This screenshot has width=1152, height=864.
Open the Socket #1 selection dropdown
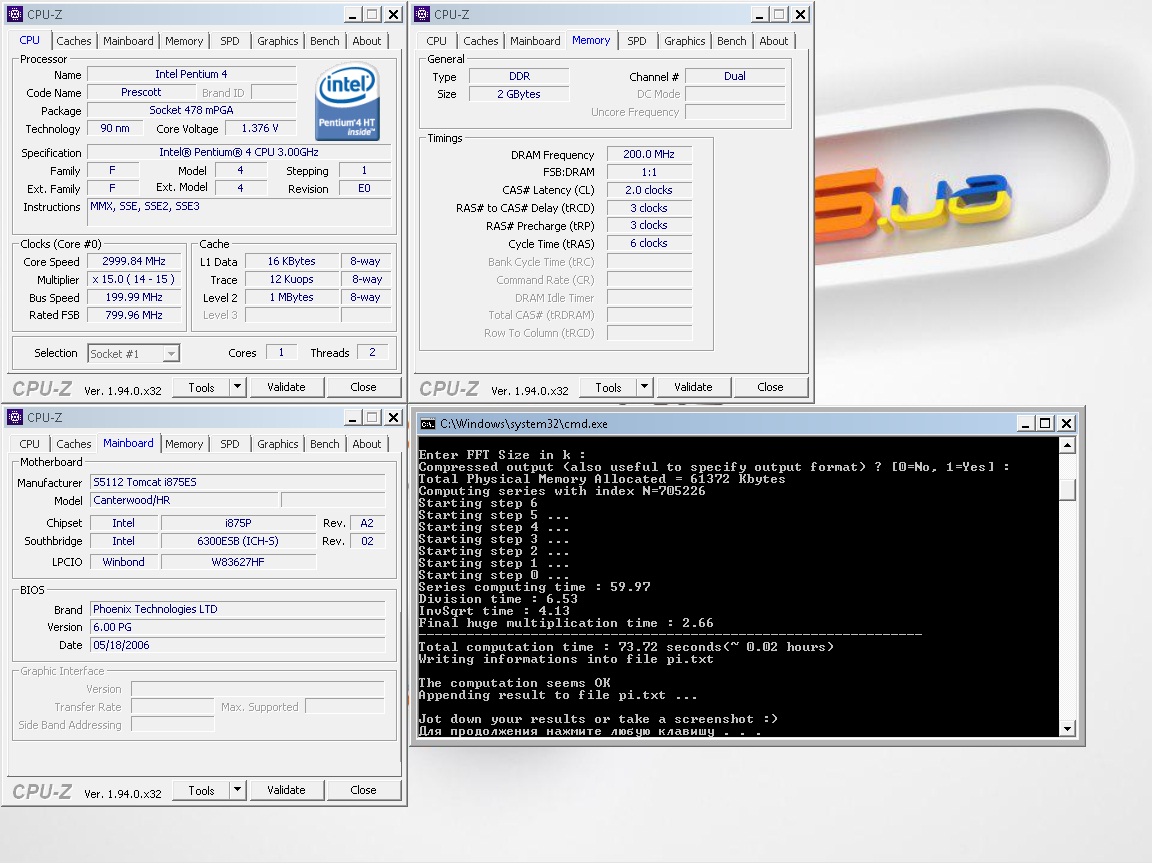170,353
